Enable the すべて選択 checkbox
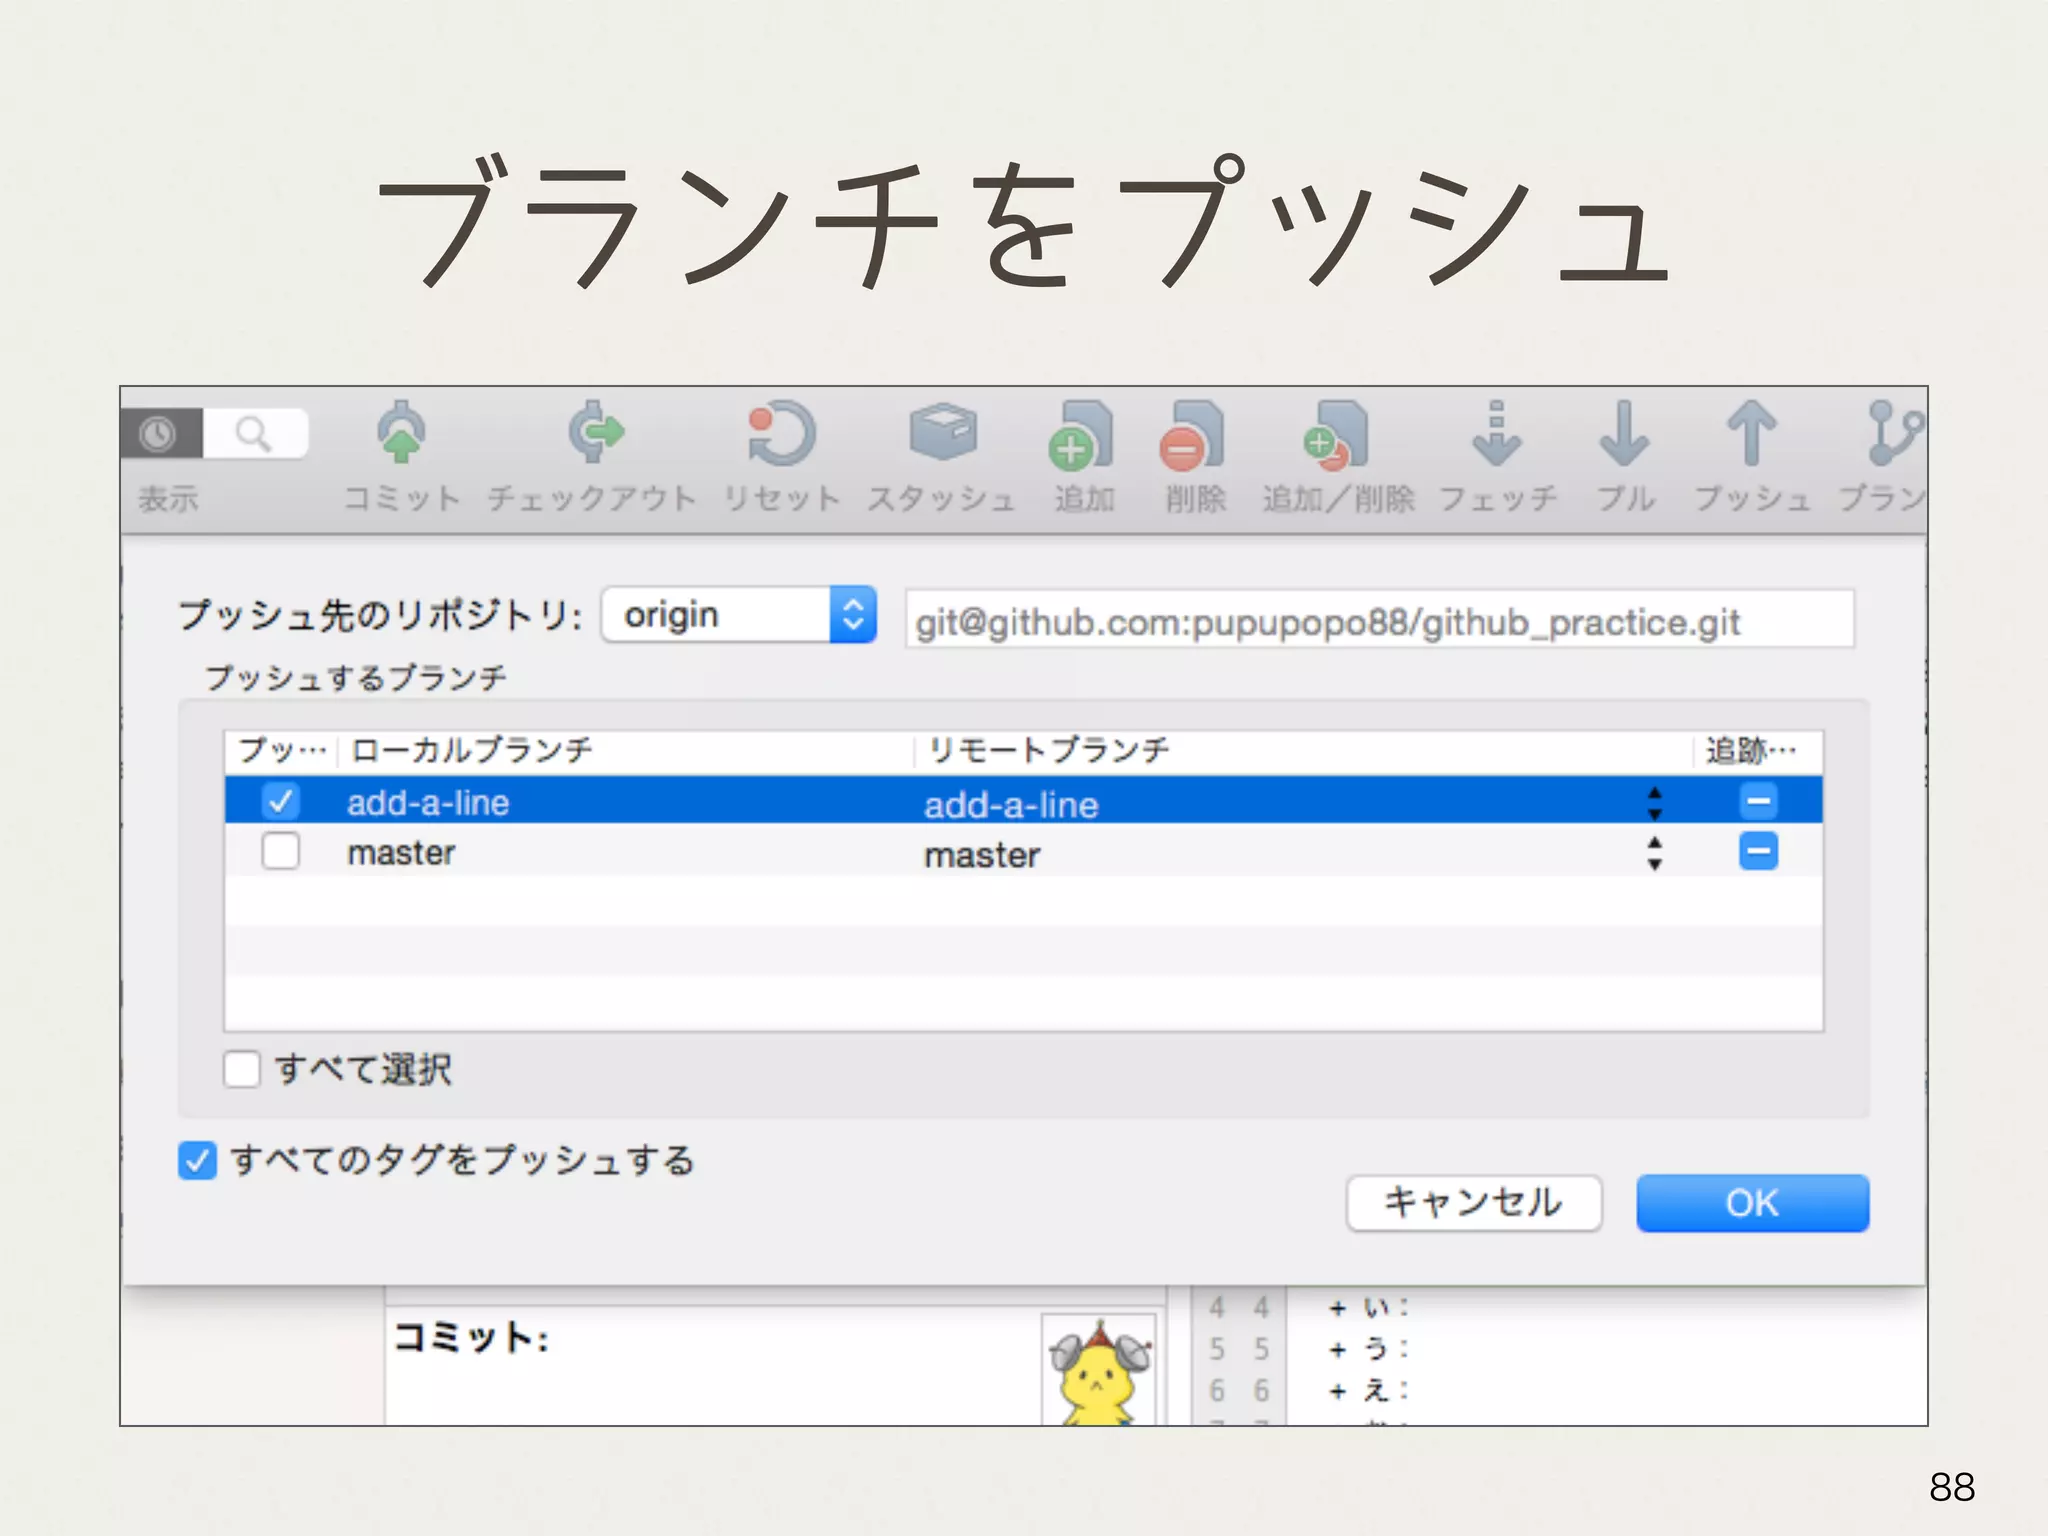Screen dimensions: 2048x1536 242,1069
